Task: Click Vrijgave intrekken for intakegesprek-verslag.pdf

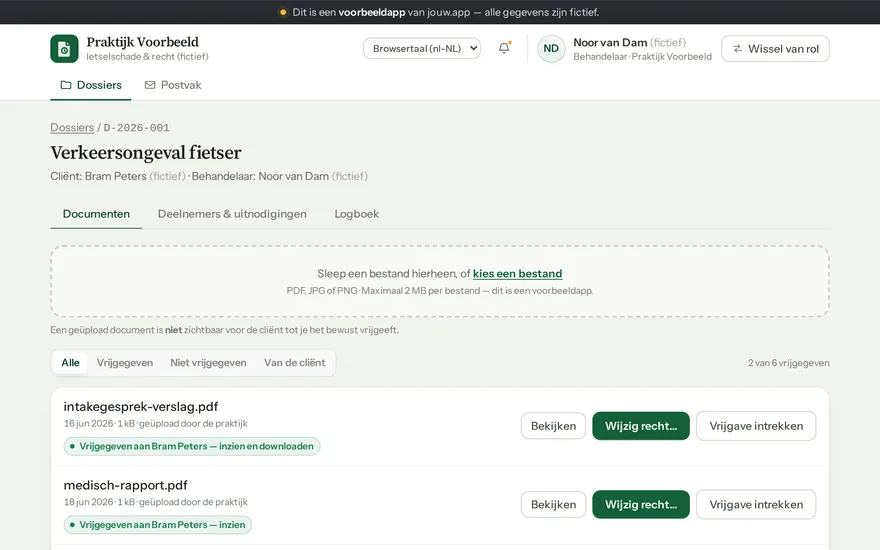Action: [x=756, y=426]
